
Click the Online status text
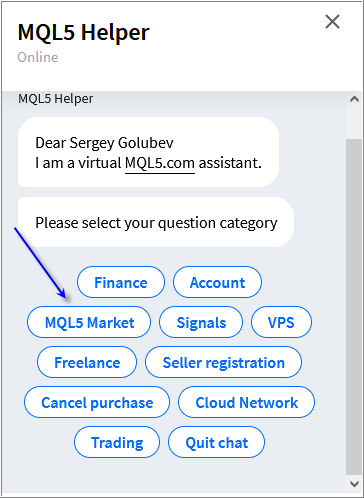38,57
